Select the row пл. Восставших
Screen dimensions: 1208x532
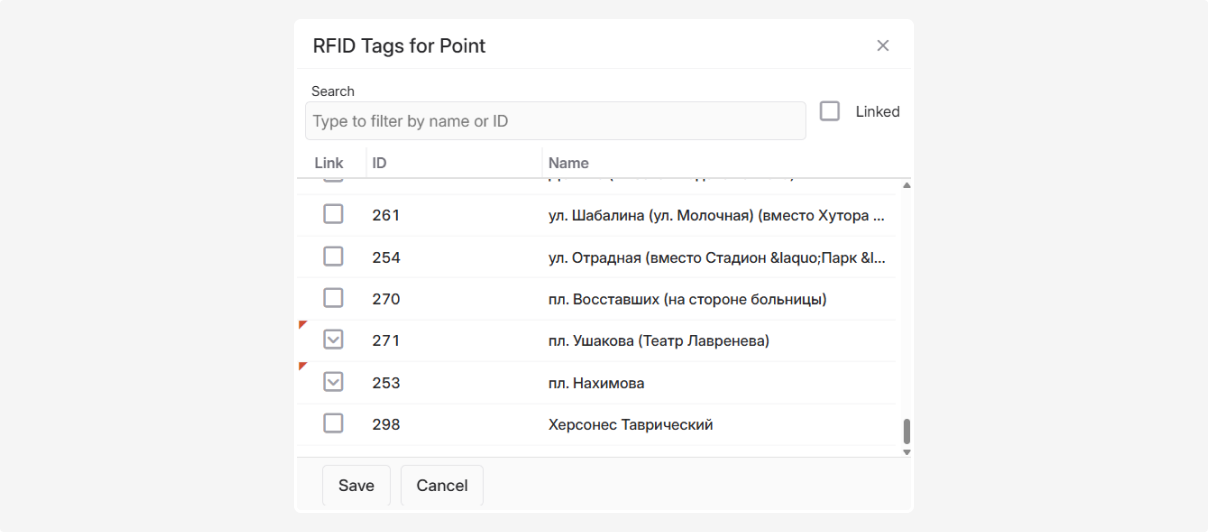687,299
